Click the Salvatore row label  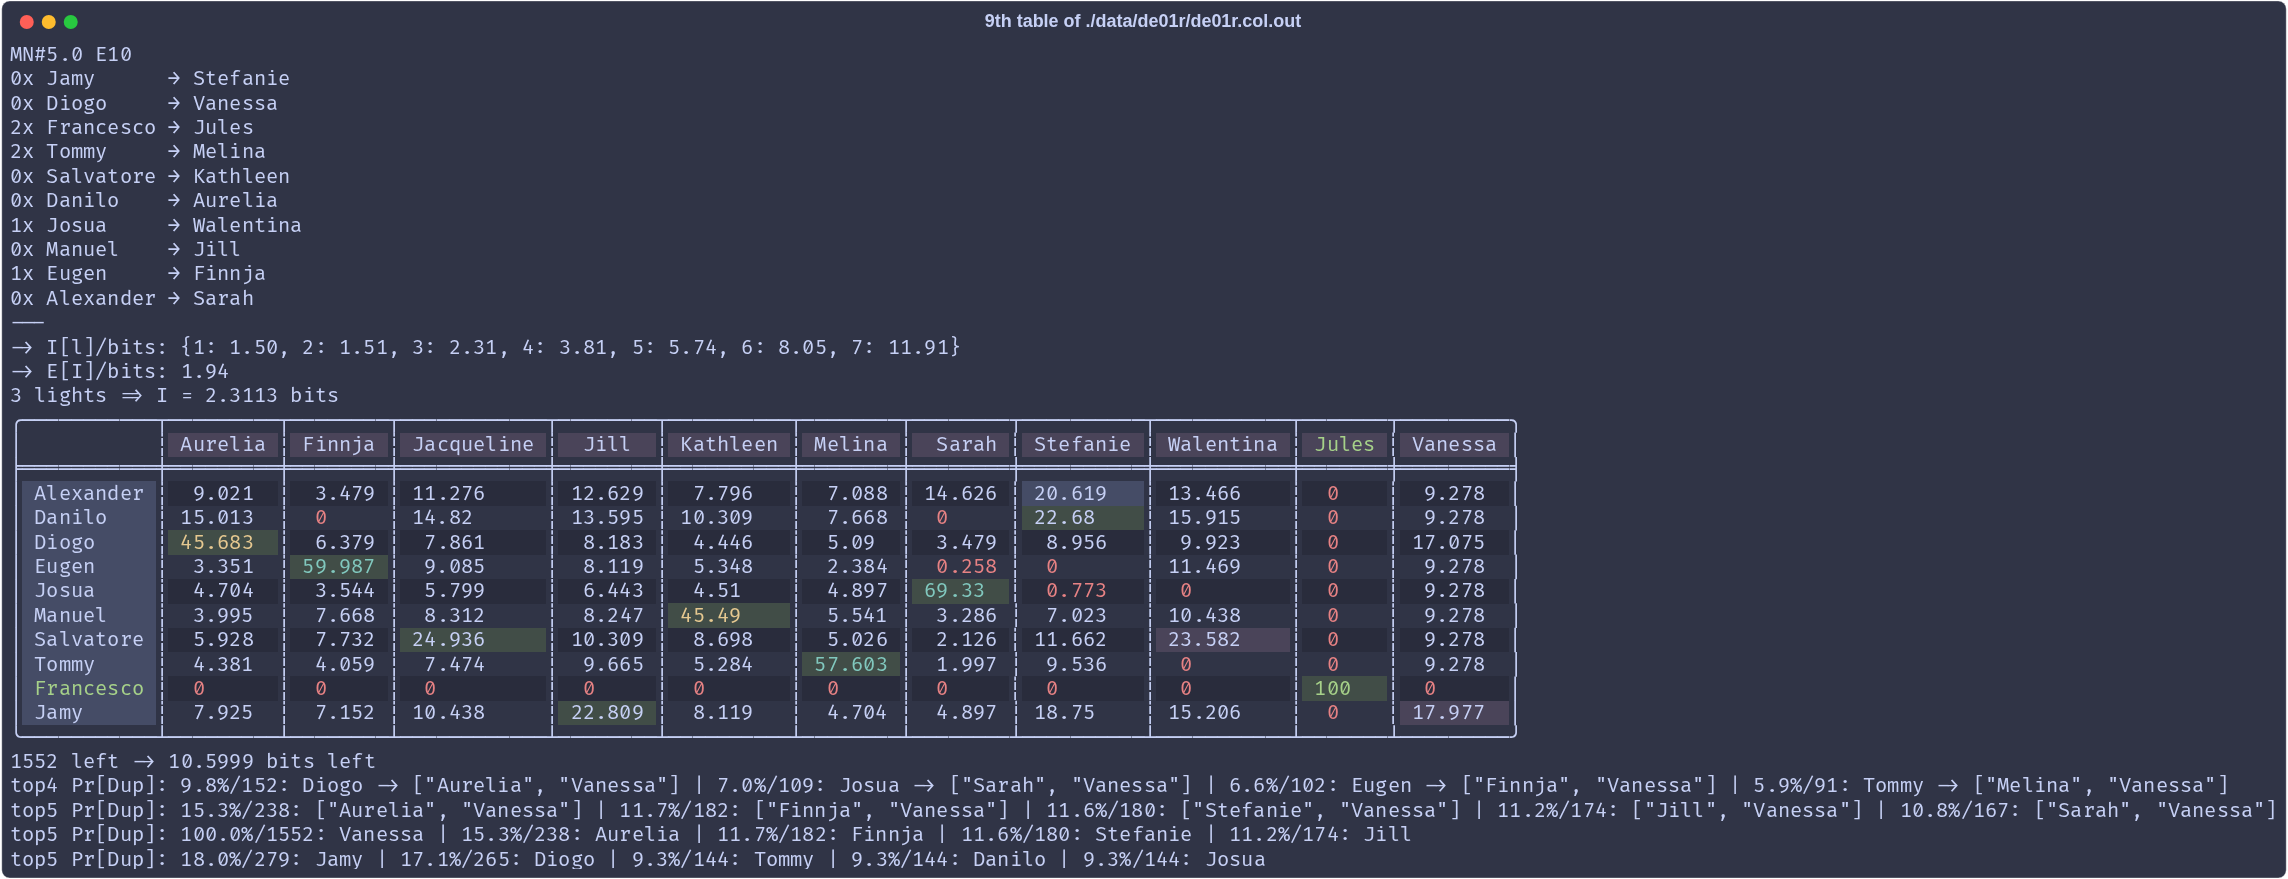89,639
